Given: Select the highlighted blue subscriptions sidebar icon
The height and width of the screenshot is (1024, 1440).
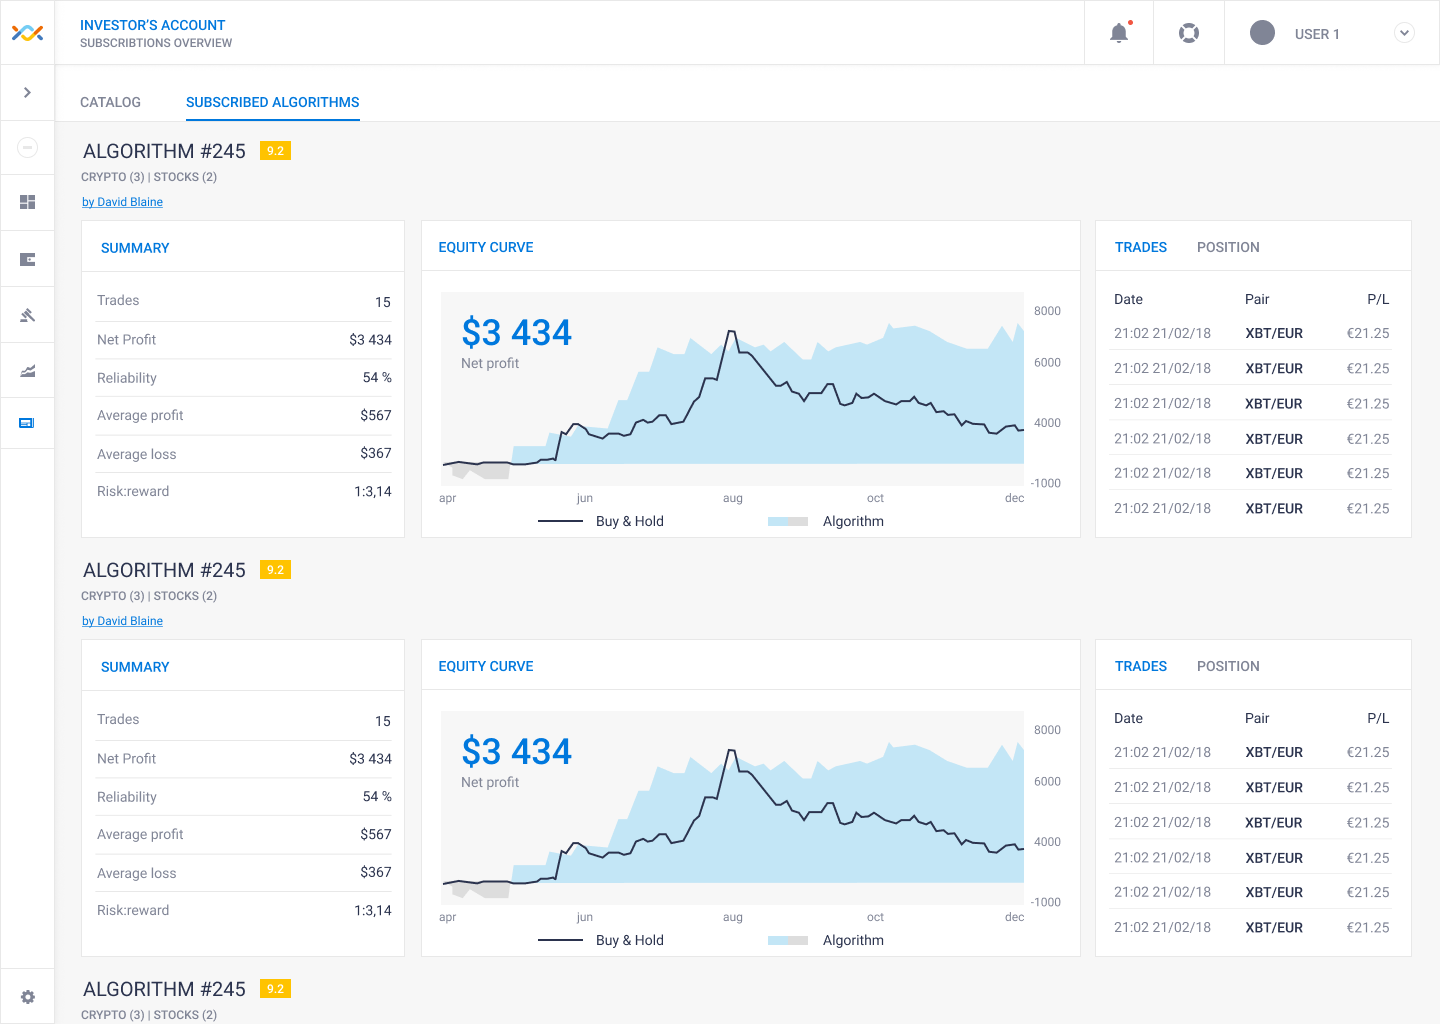Looking at the screenshot, I should (x=27, y=423).
